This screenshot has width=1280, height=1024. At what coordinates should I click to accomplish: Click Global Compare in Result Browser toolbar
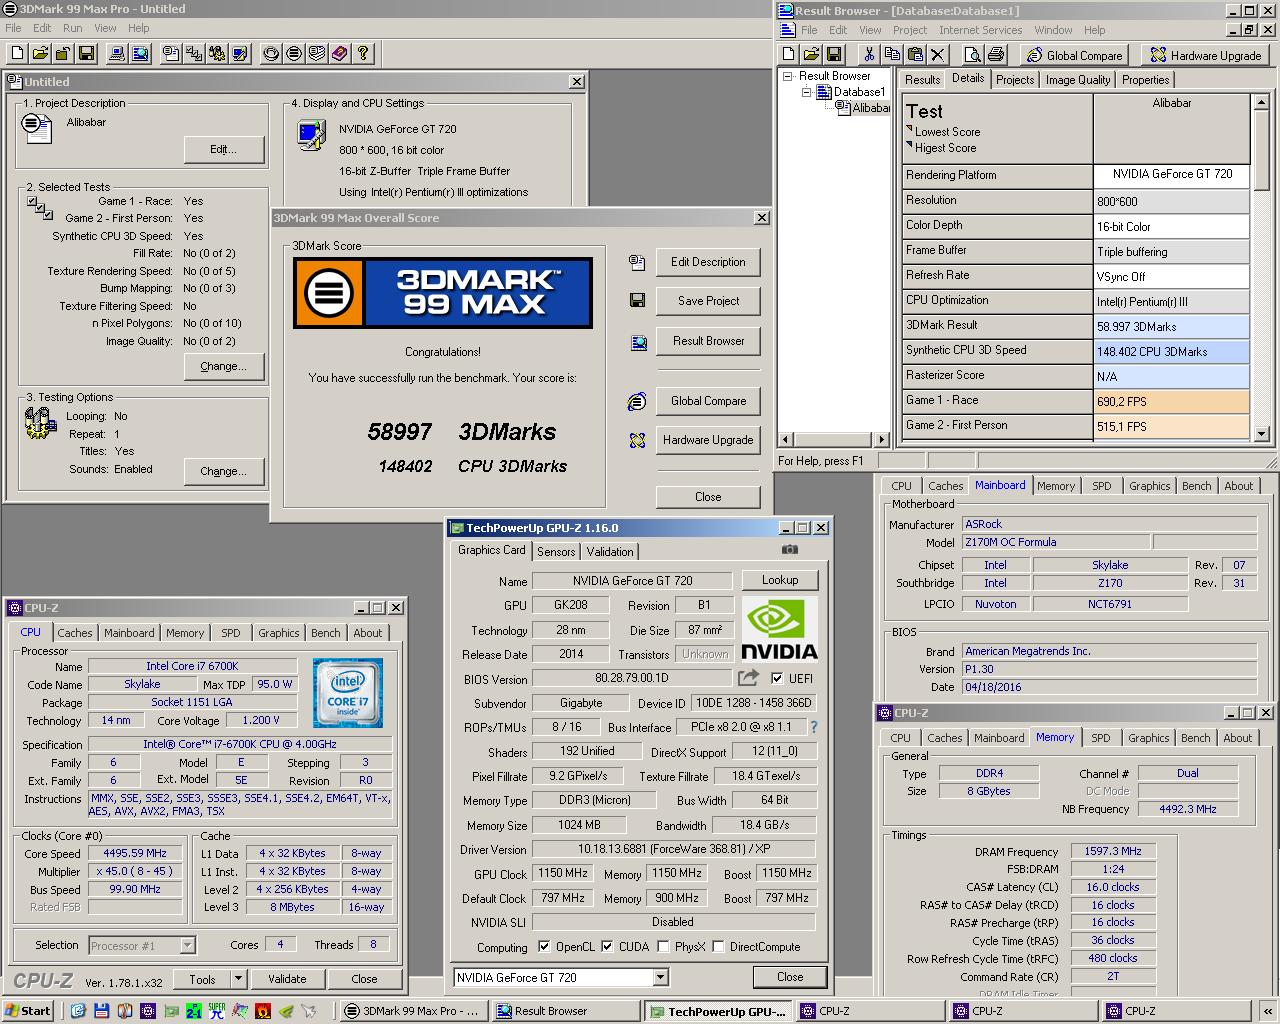pos(1073,55)
